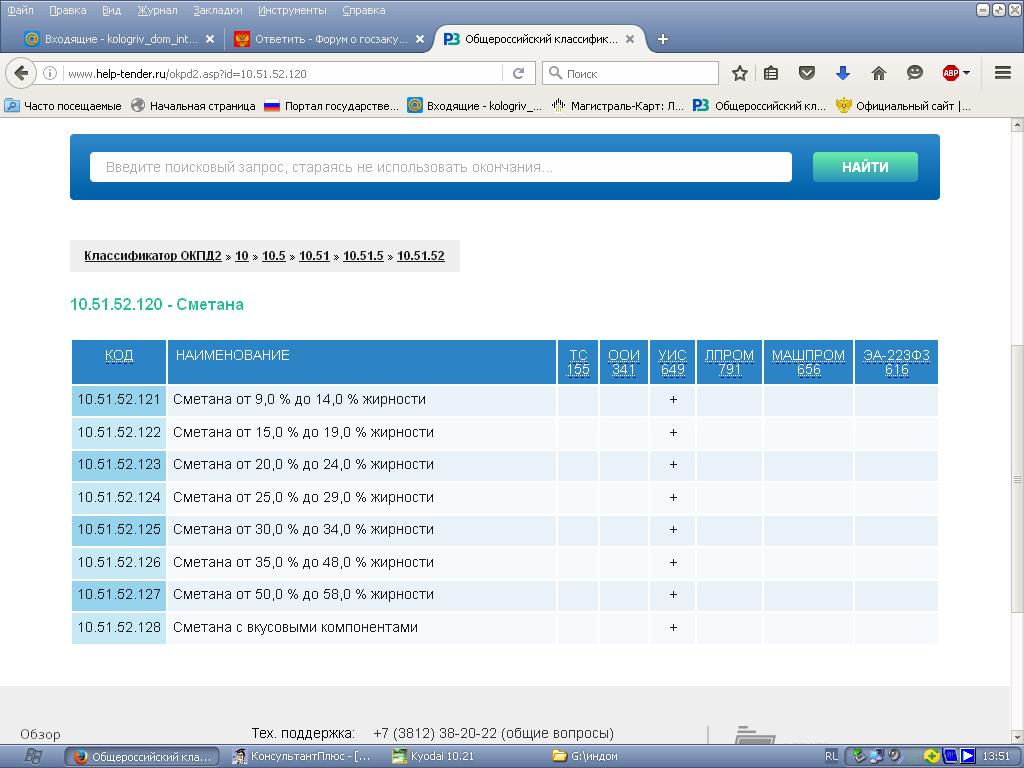
Task: Go to the home page icon
Action: (878, 73)
